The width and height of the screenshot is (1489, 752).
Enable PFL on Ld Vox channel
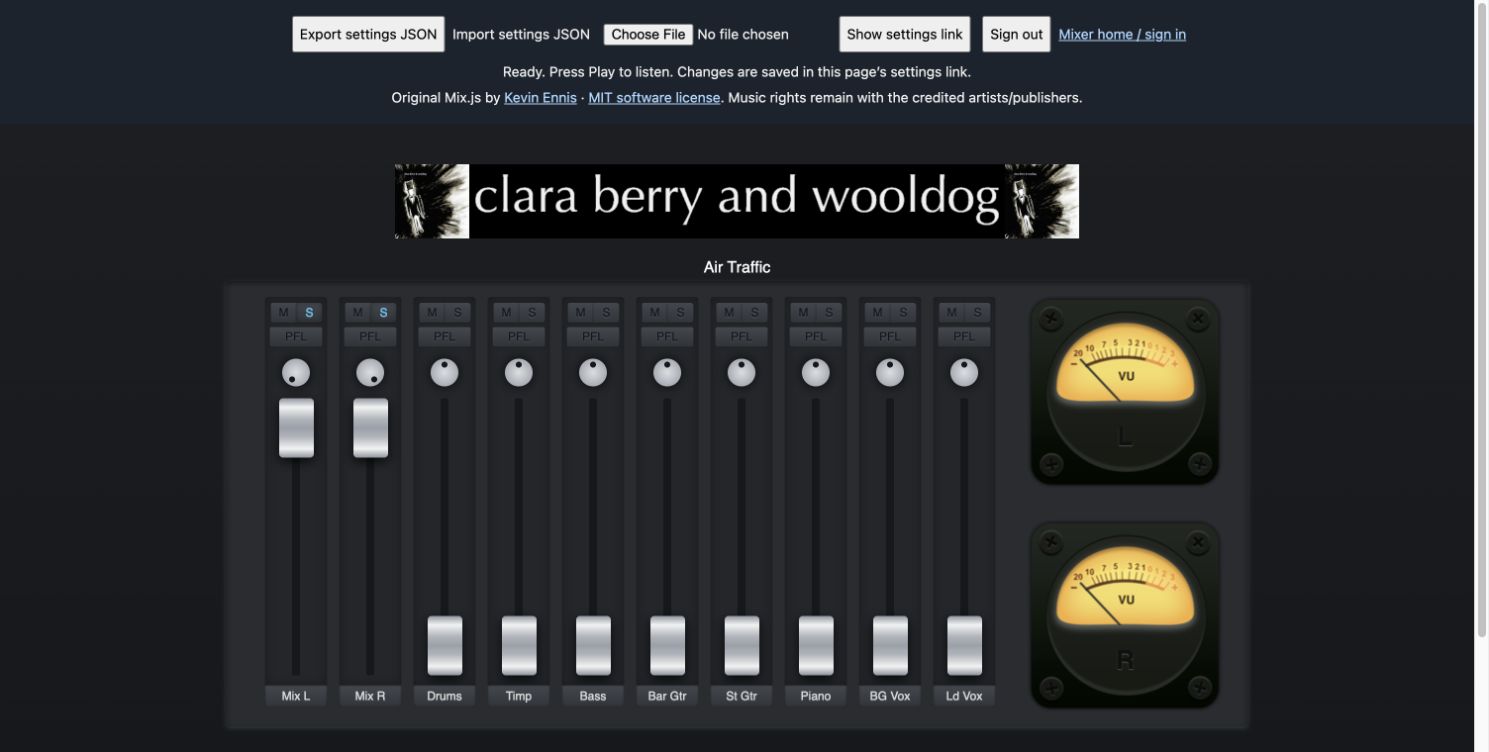[964, 336]
